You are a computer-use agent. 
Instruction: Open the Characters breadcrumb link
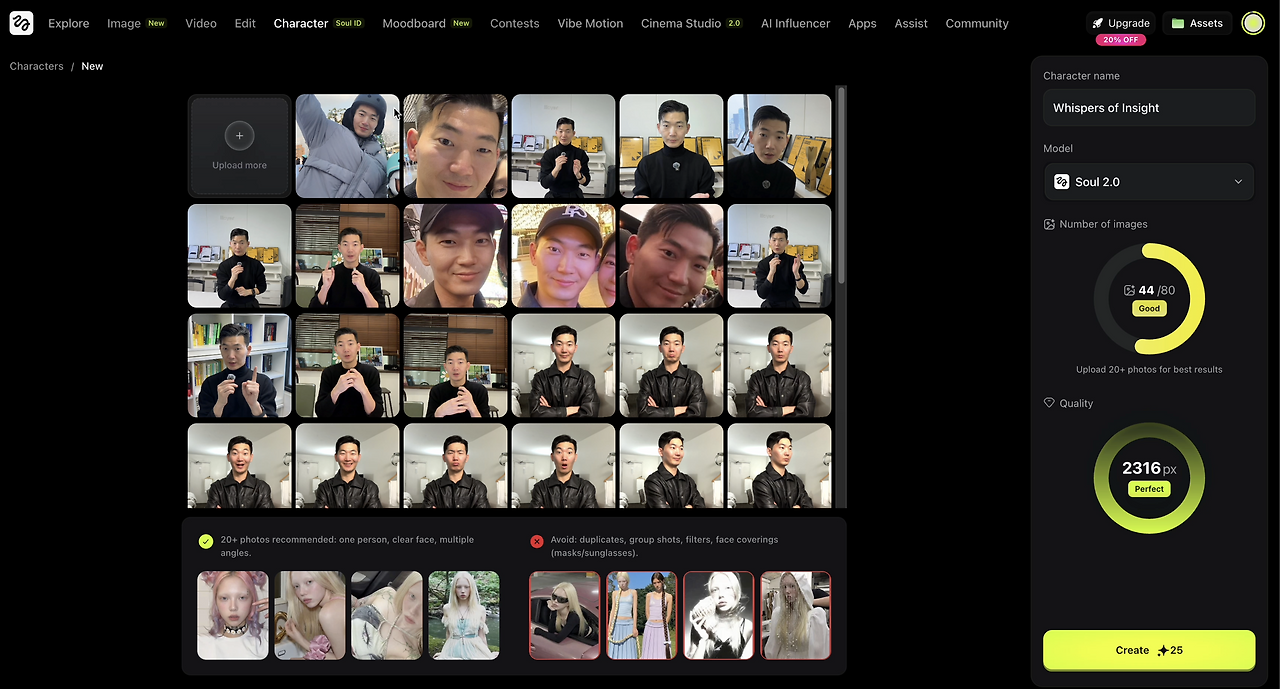tap(36, 66)
